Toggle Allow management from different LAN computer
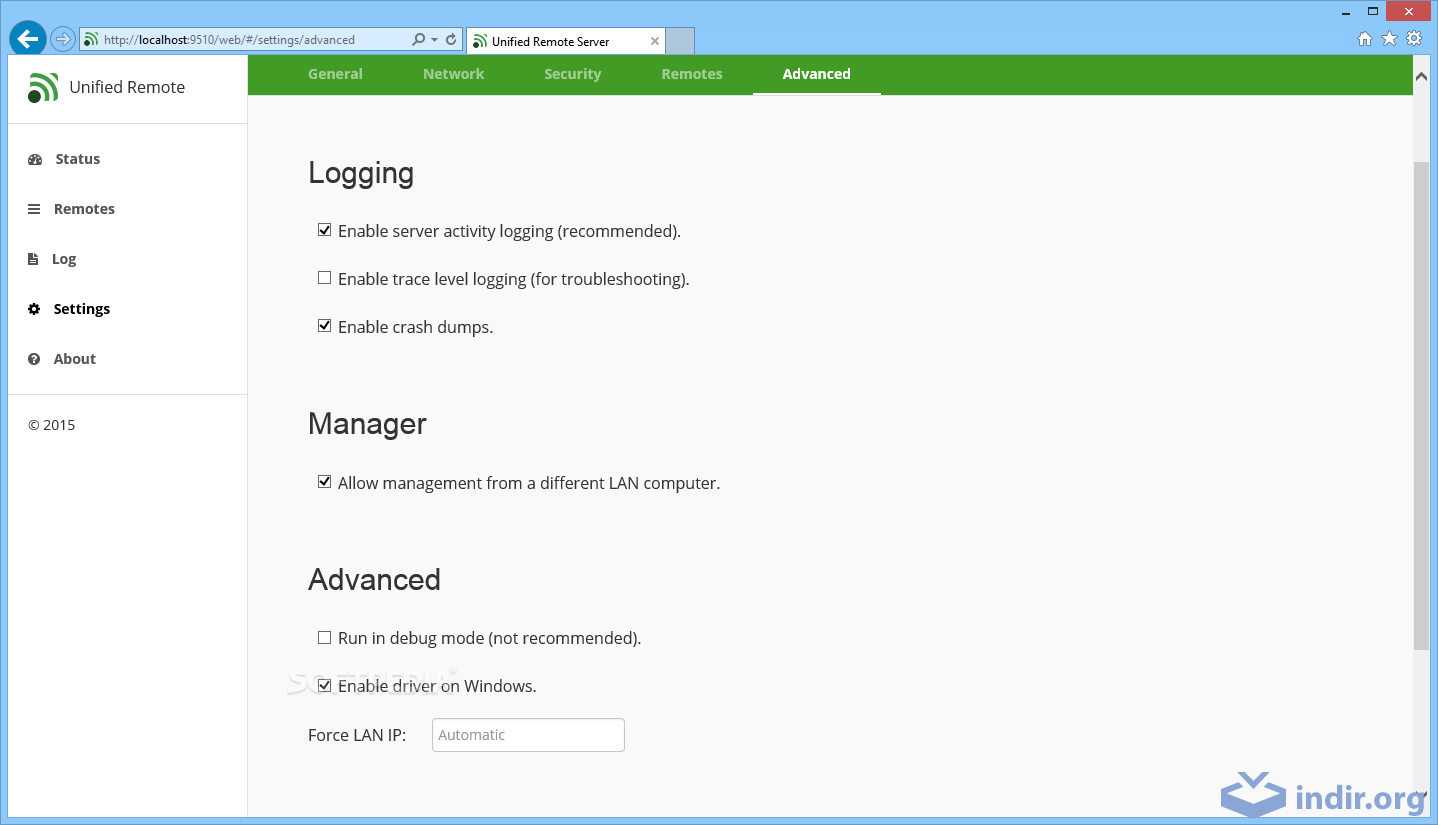1438x825 pixels. 324,482
